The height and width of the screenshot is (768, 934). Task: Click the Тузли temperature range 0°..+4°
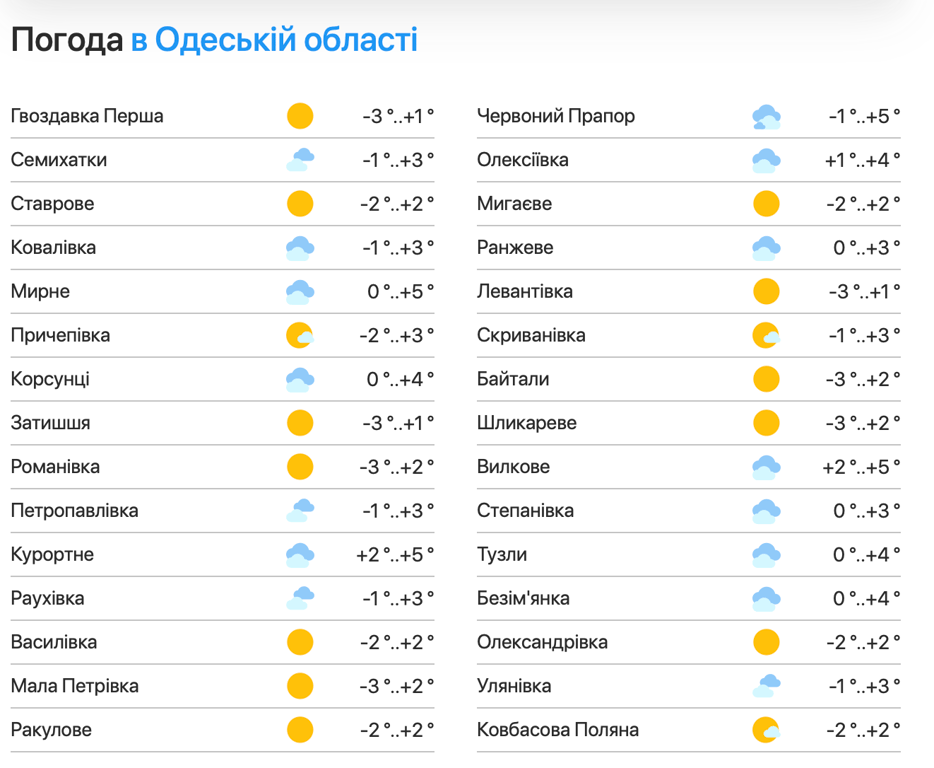(867, 554)
